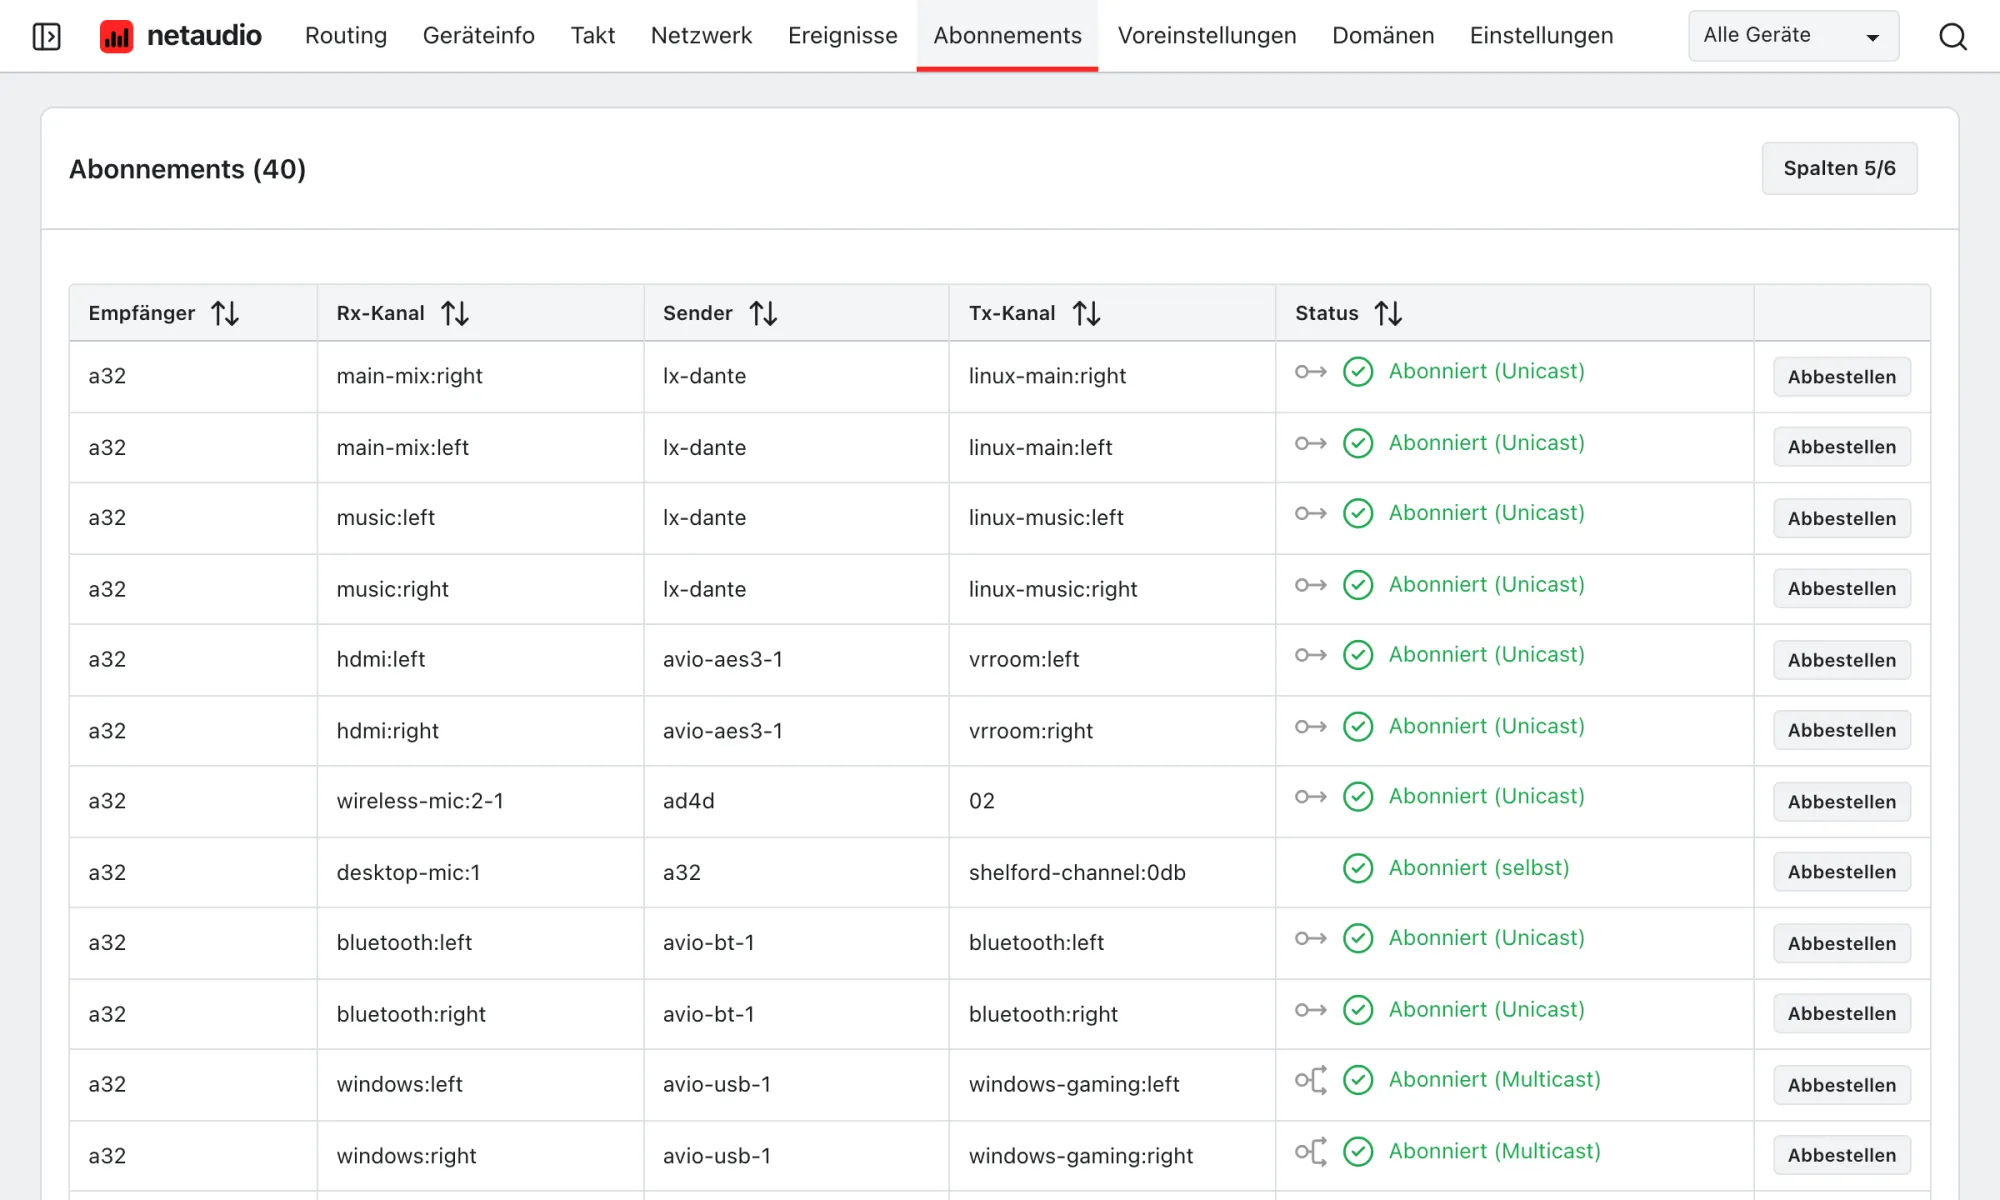2000x1200 pixels.
Task: Open Spalten 5/6 column selector
Action: click(x=1839, y=168)
